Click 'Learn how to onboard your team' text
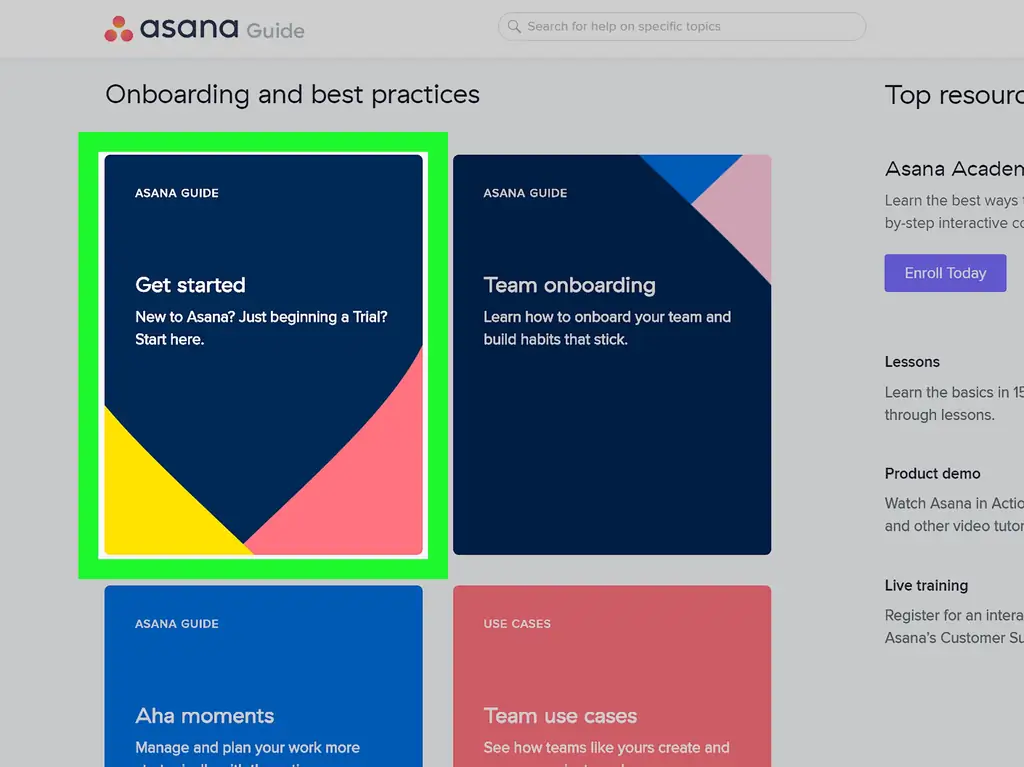1024x767 pixels. click(x=607, y=317)
